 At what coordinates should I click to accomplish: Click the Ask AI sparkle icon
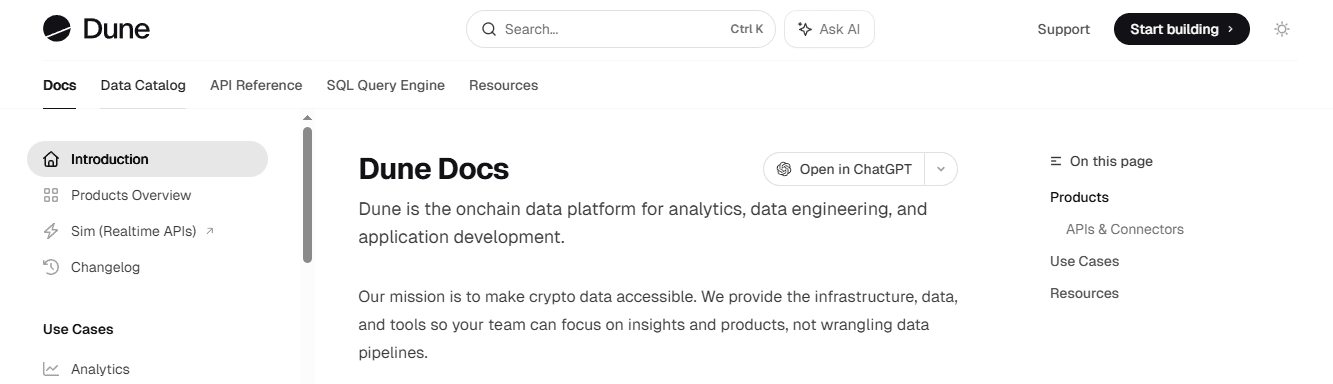tap(805, 29)
